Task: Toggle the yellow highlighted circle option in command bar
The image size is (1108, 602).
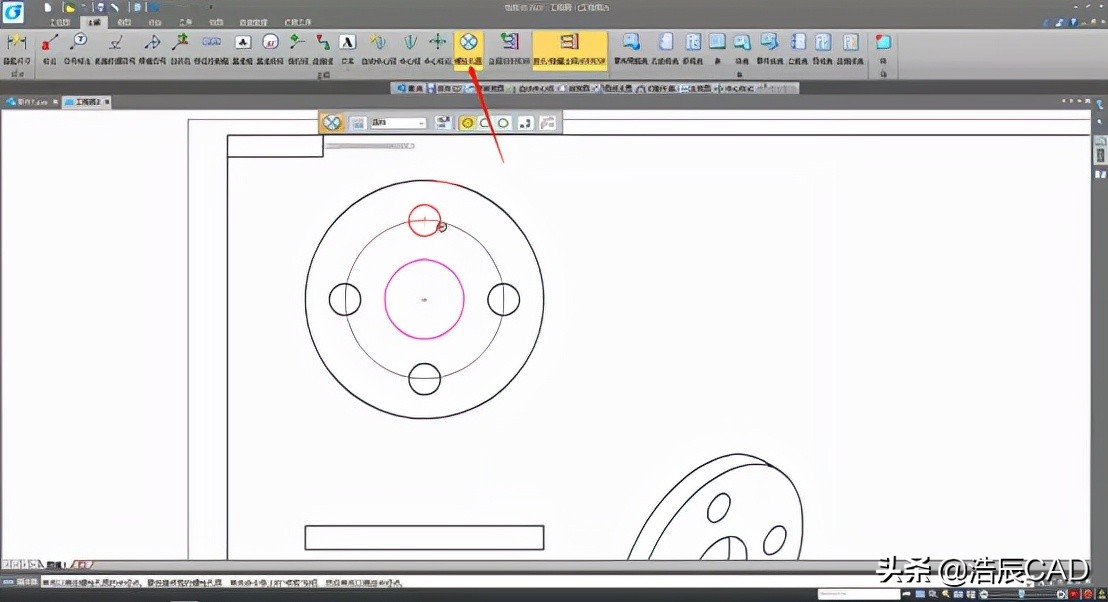Action: pyautogui.click(x=467, y=123)
